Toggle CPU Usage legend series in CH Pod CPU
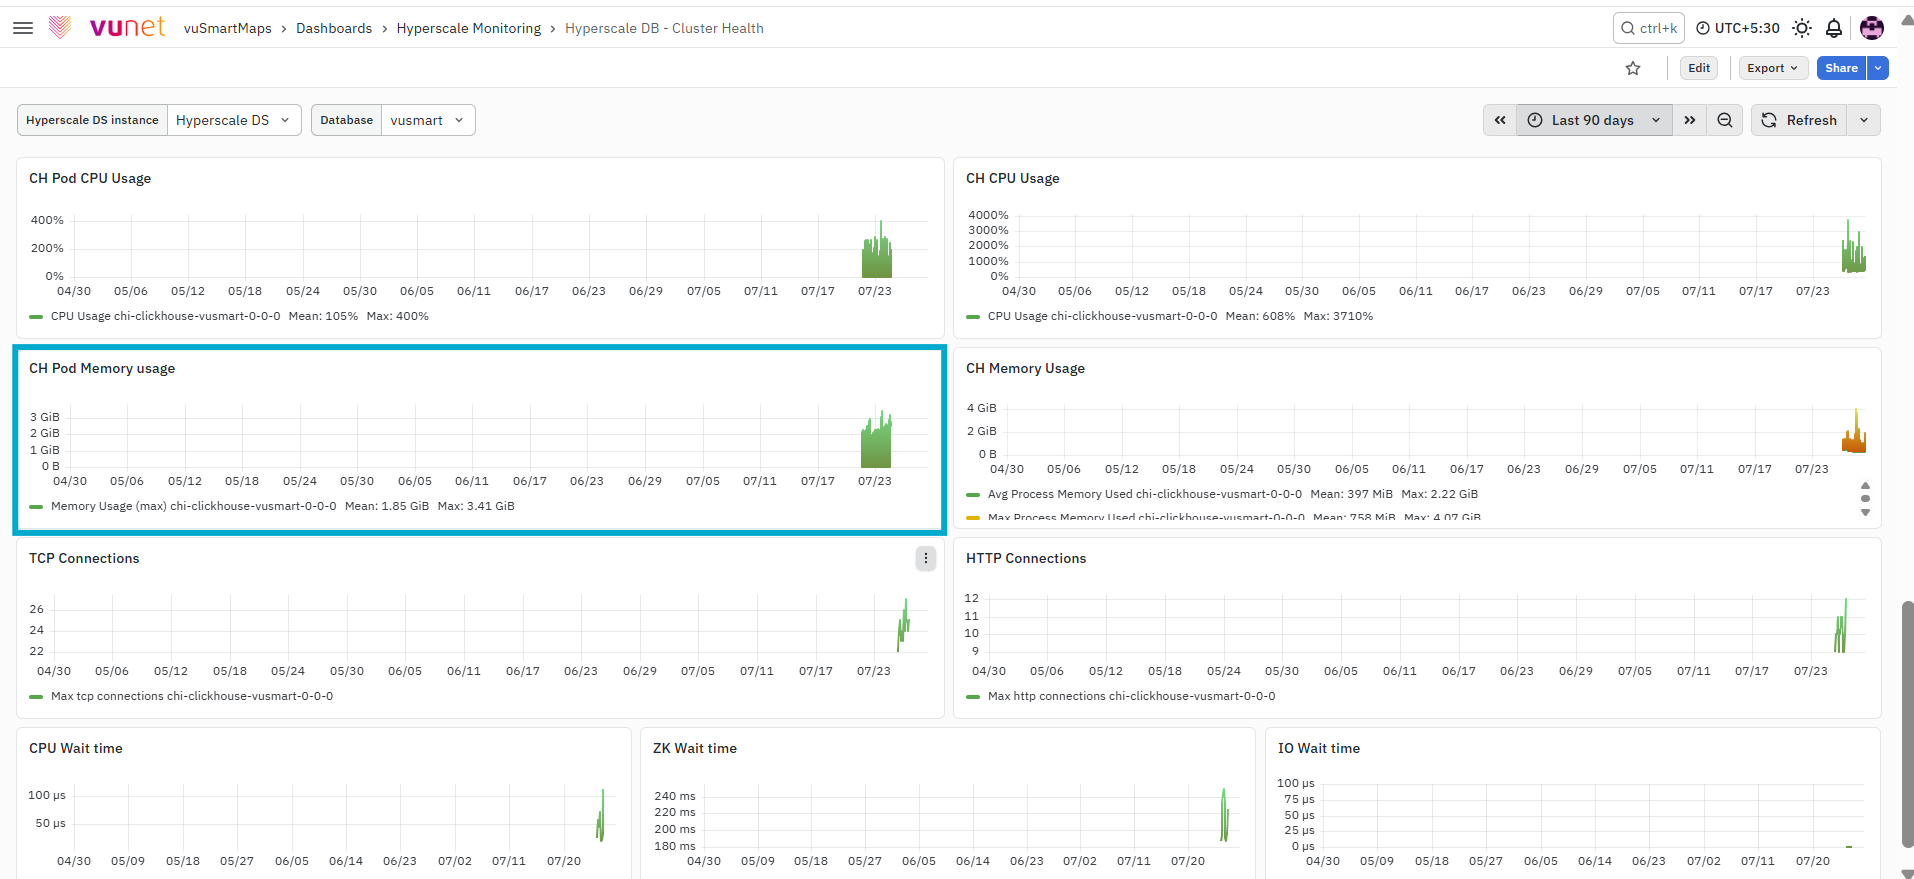Image resolution: width=1914 pixels, height=879 pixels. point(165,316)
